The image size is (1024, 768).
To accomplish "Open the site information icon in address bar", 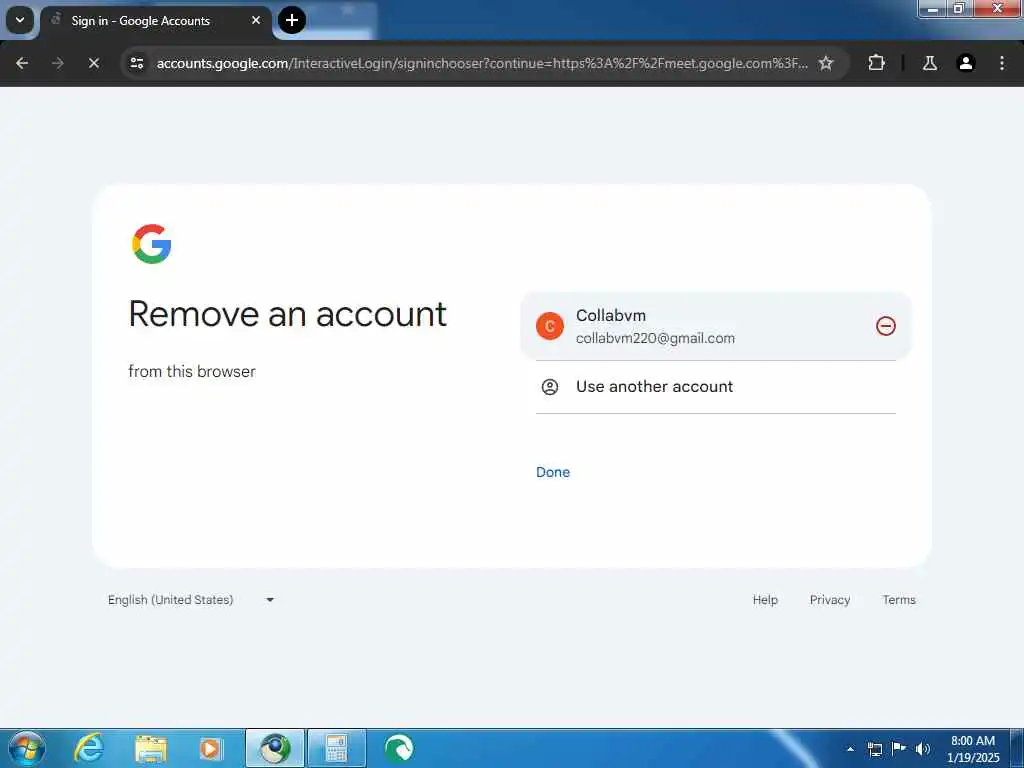I will (137, 63).
